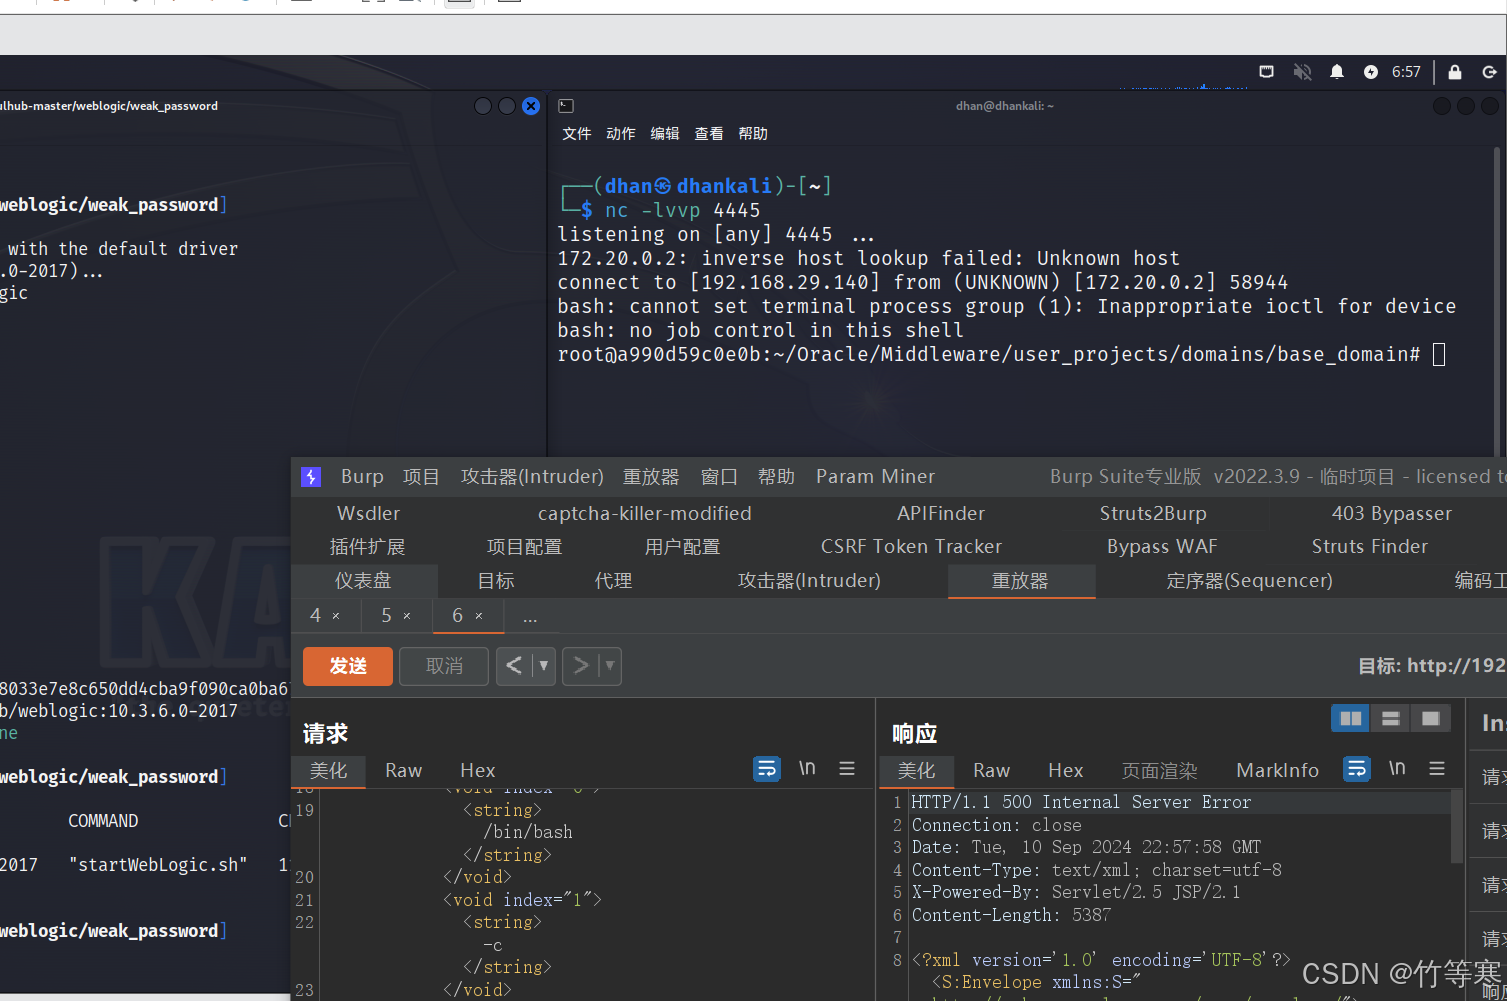Close Repeater tab 4

click(336, 616)
